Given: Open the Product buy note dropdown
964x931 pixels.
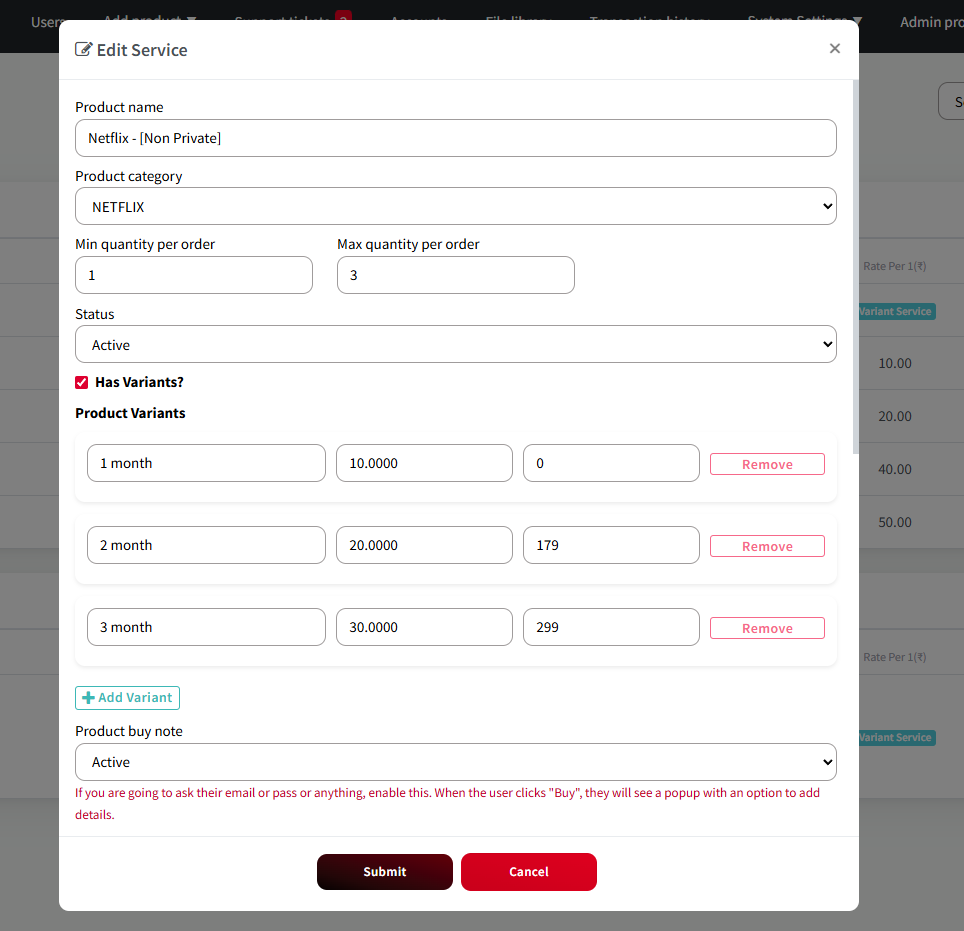Looking at the screenshot, I should click(456, 762).
